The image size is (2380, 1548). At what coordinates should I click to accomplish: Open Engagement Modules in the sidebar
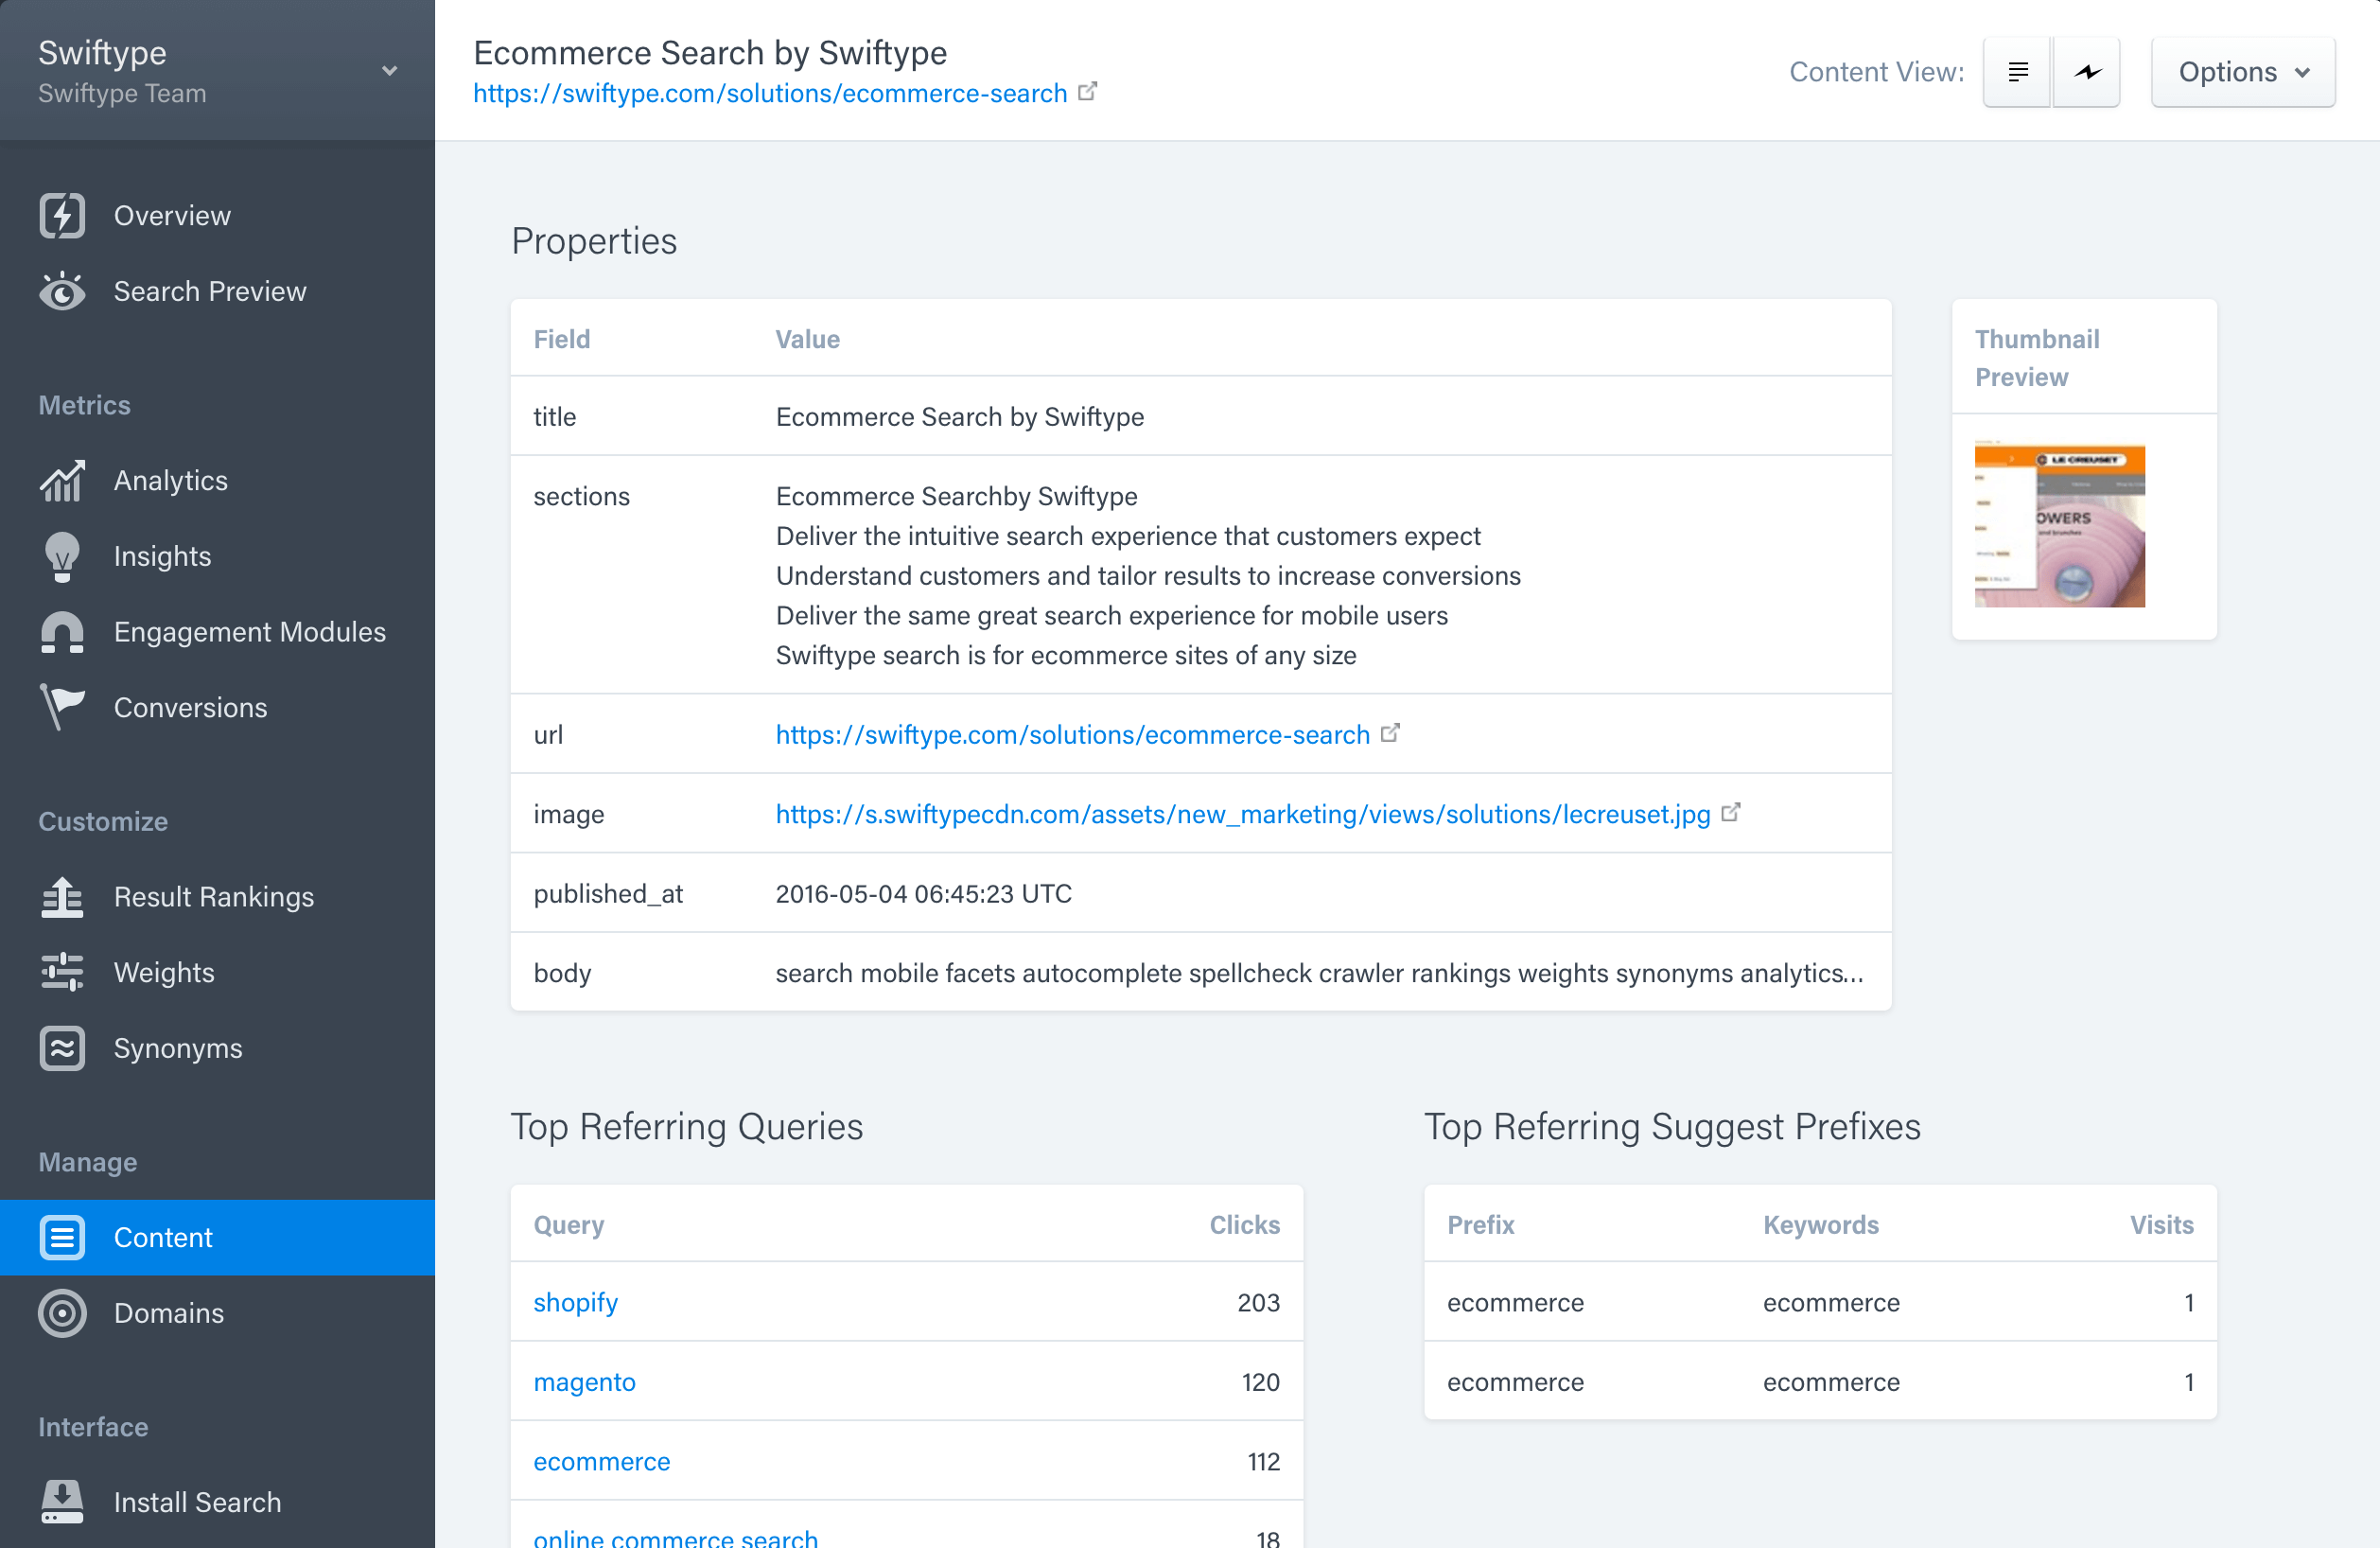click(x=249, y=632)
